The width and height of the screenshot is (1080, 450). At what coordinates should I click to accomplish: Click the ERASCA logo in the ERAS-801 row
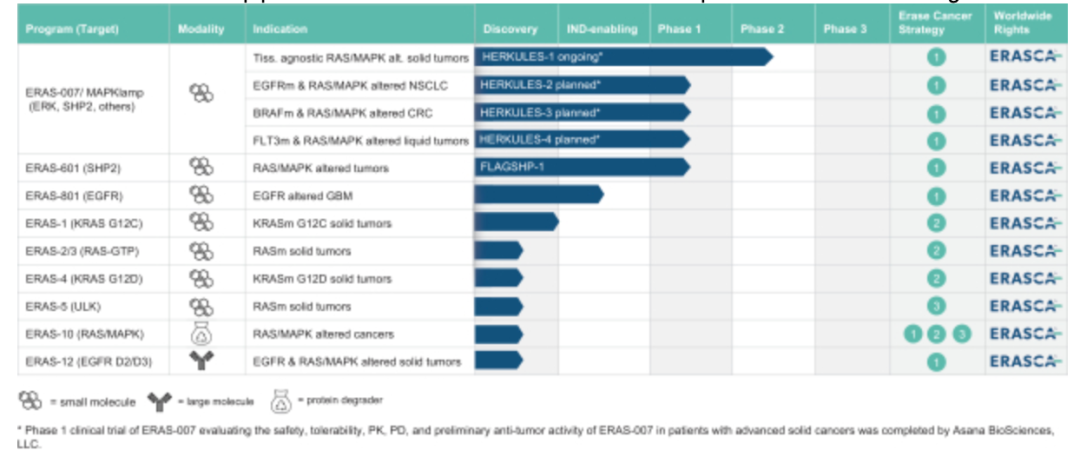click(x=1022, y=195)
